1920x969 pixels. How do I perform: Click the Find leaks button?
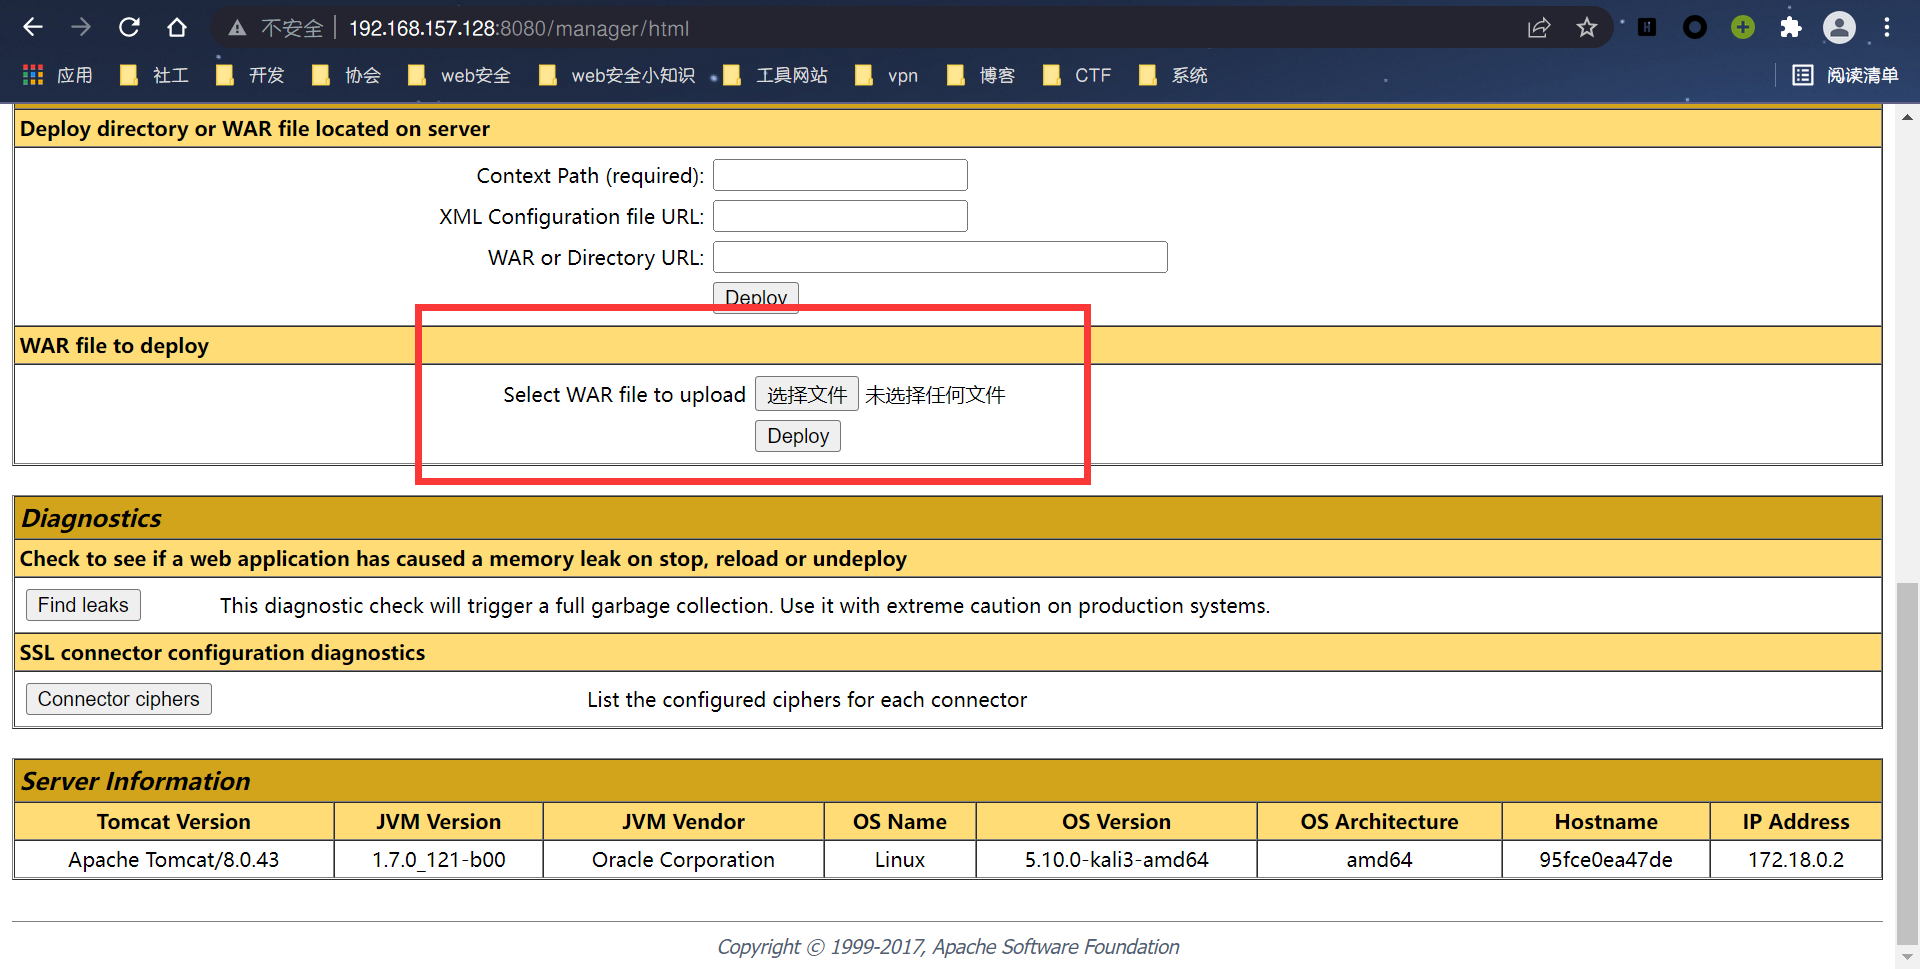tap(83, 605)
